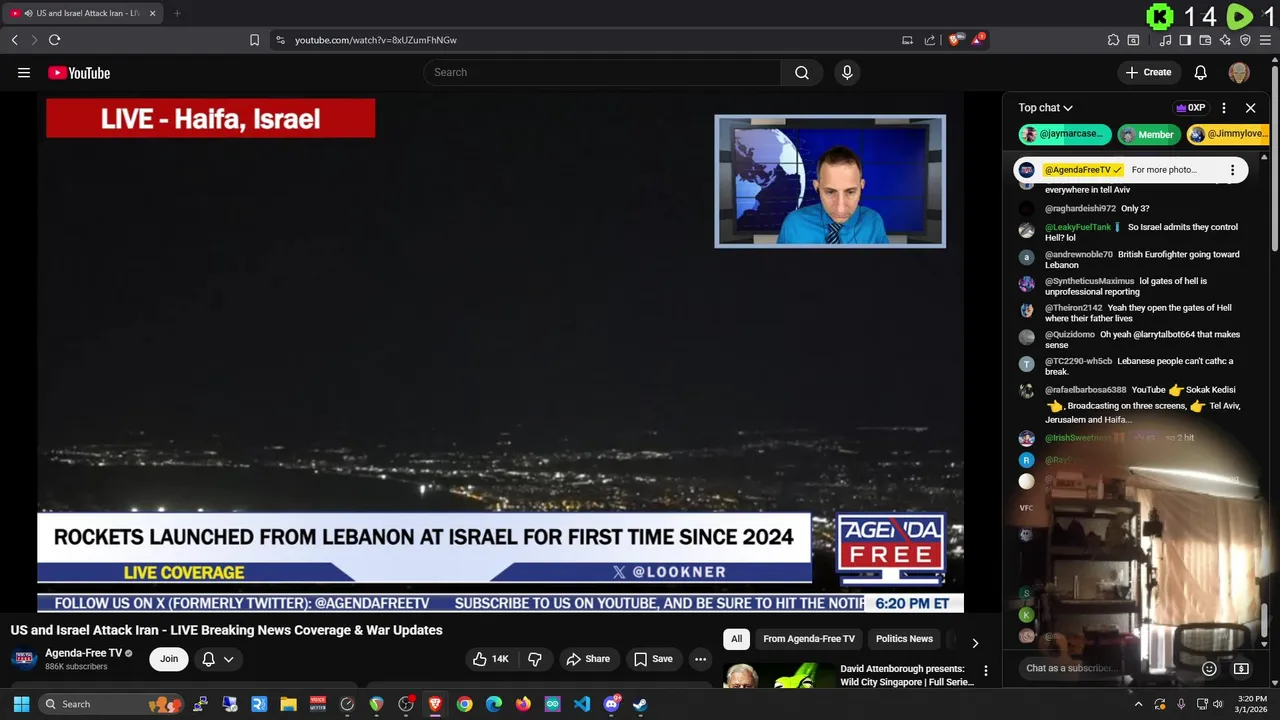Click the @jaymarcase member chip

tap(1065, 134)
